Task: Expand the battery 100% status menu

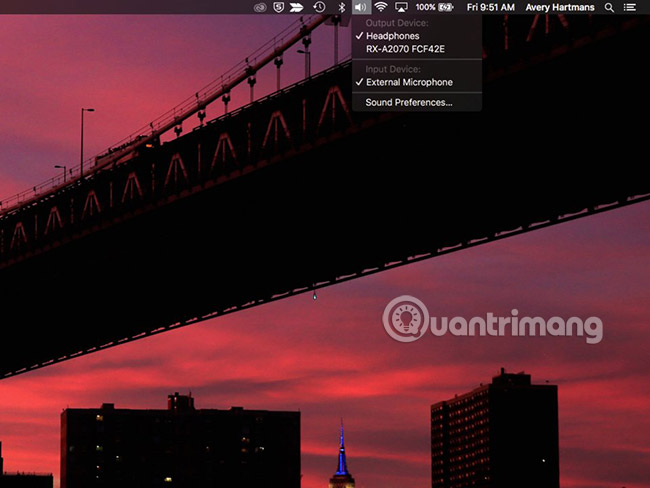Action: (434, 7)
